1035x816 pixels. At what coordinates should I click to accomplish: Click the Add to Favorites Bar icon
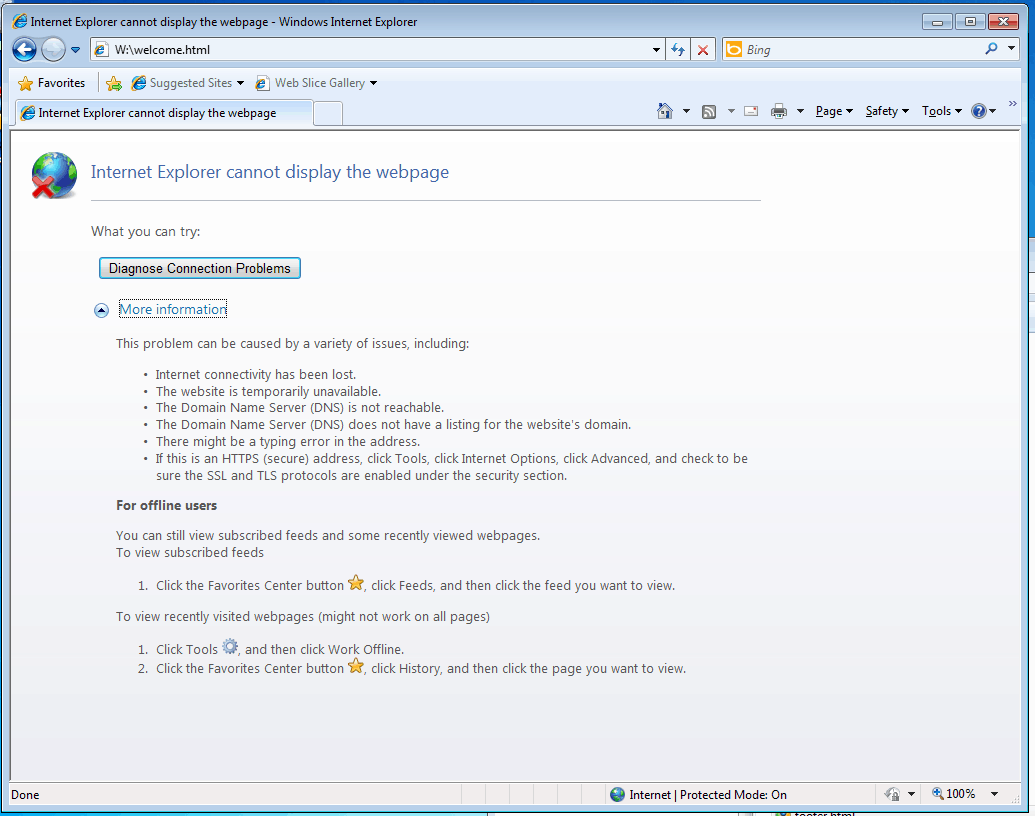pos(114,83)
